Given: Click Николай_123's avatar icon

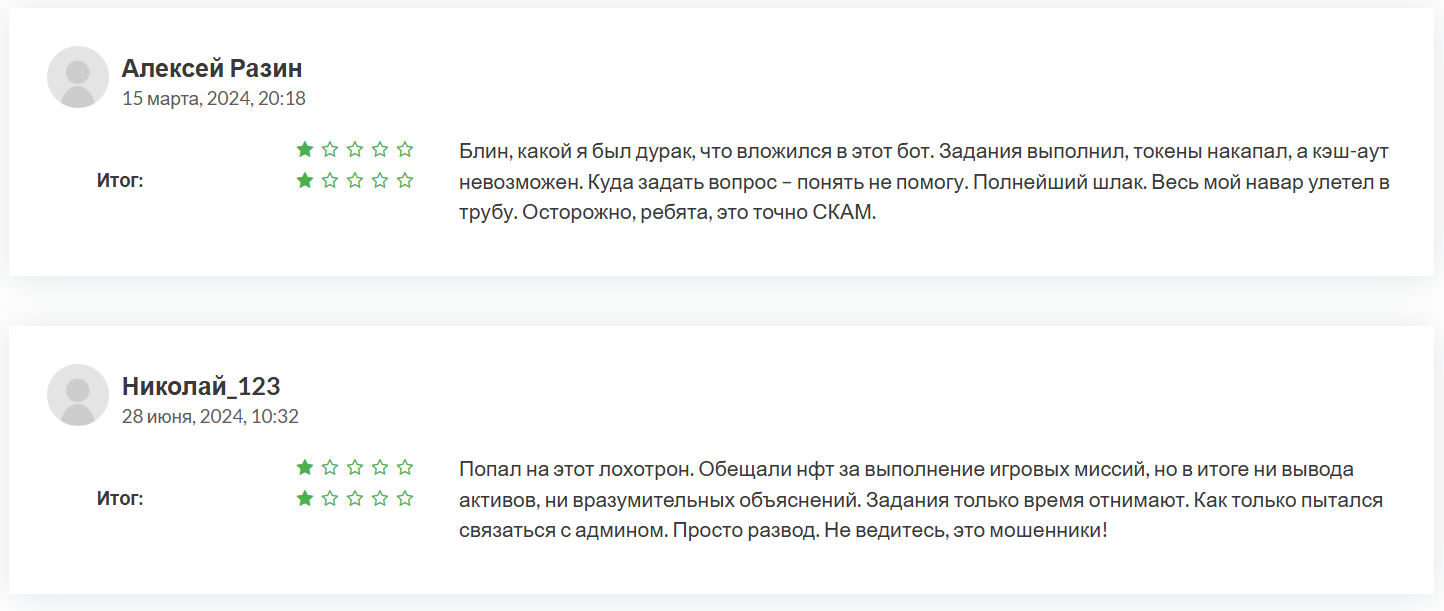Looking at the screenshot, I should tap(78, 395).
